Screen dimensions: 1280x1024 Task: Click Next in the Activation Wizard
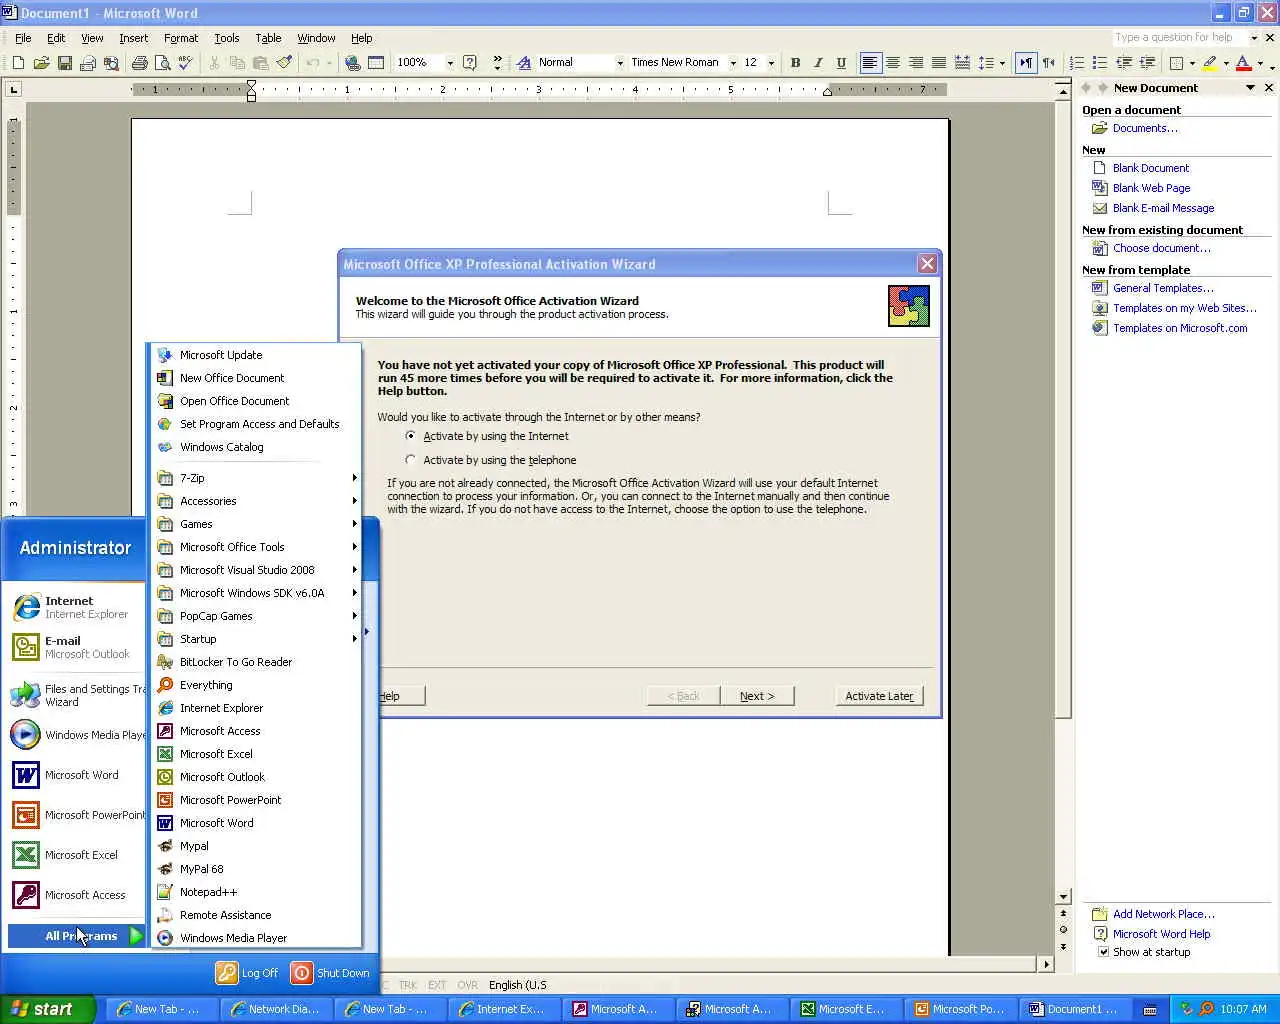pyautogui.click(x=757, y=696)
